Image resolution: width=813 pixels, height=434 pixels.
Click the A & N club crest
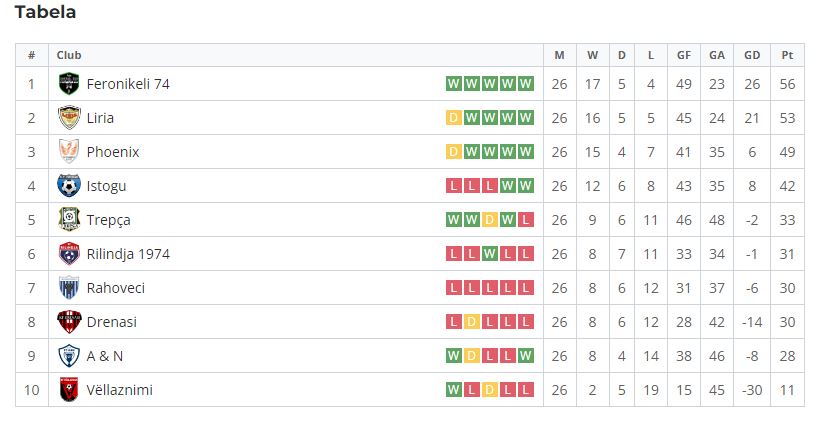coord(68,356)
